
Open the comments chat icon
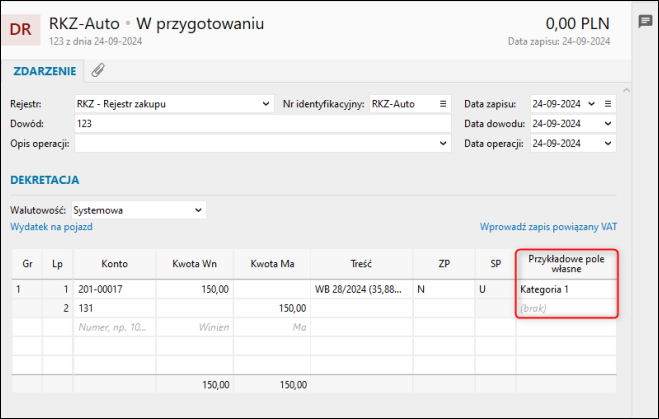click(x=645, y=21)
